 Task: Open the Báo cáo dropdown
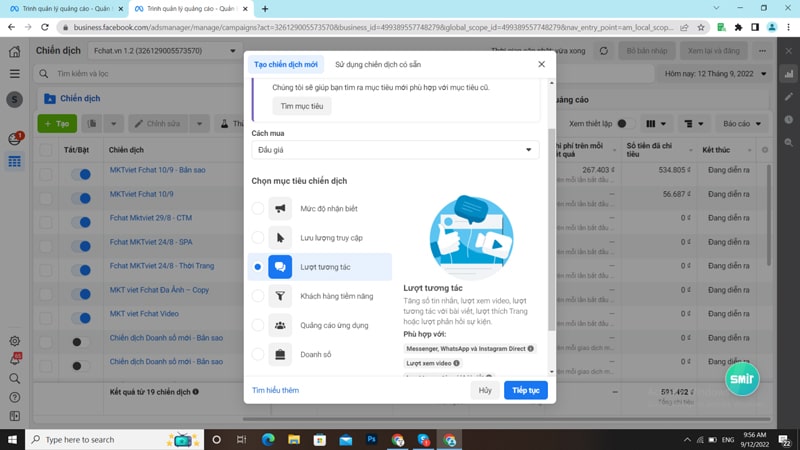[x=742, y=123]
